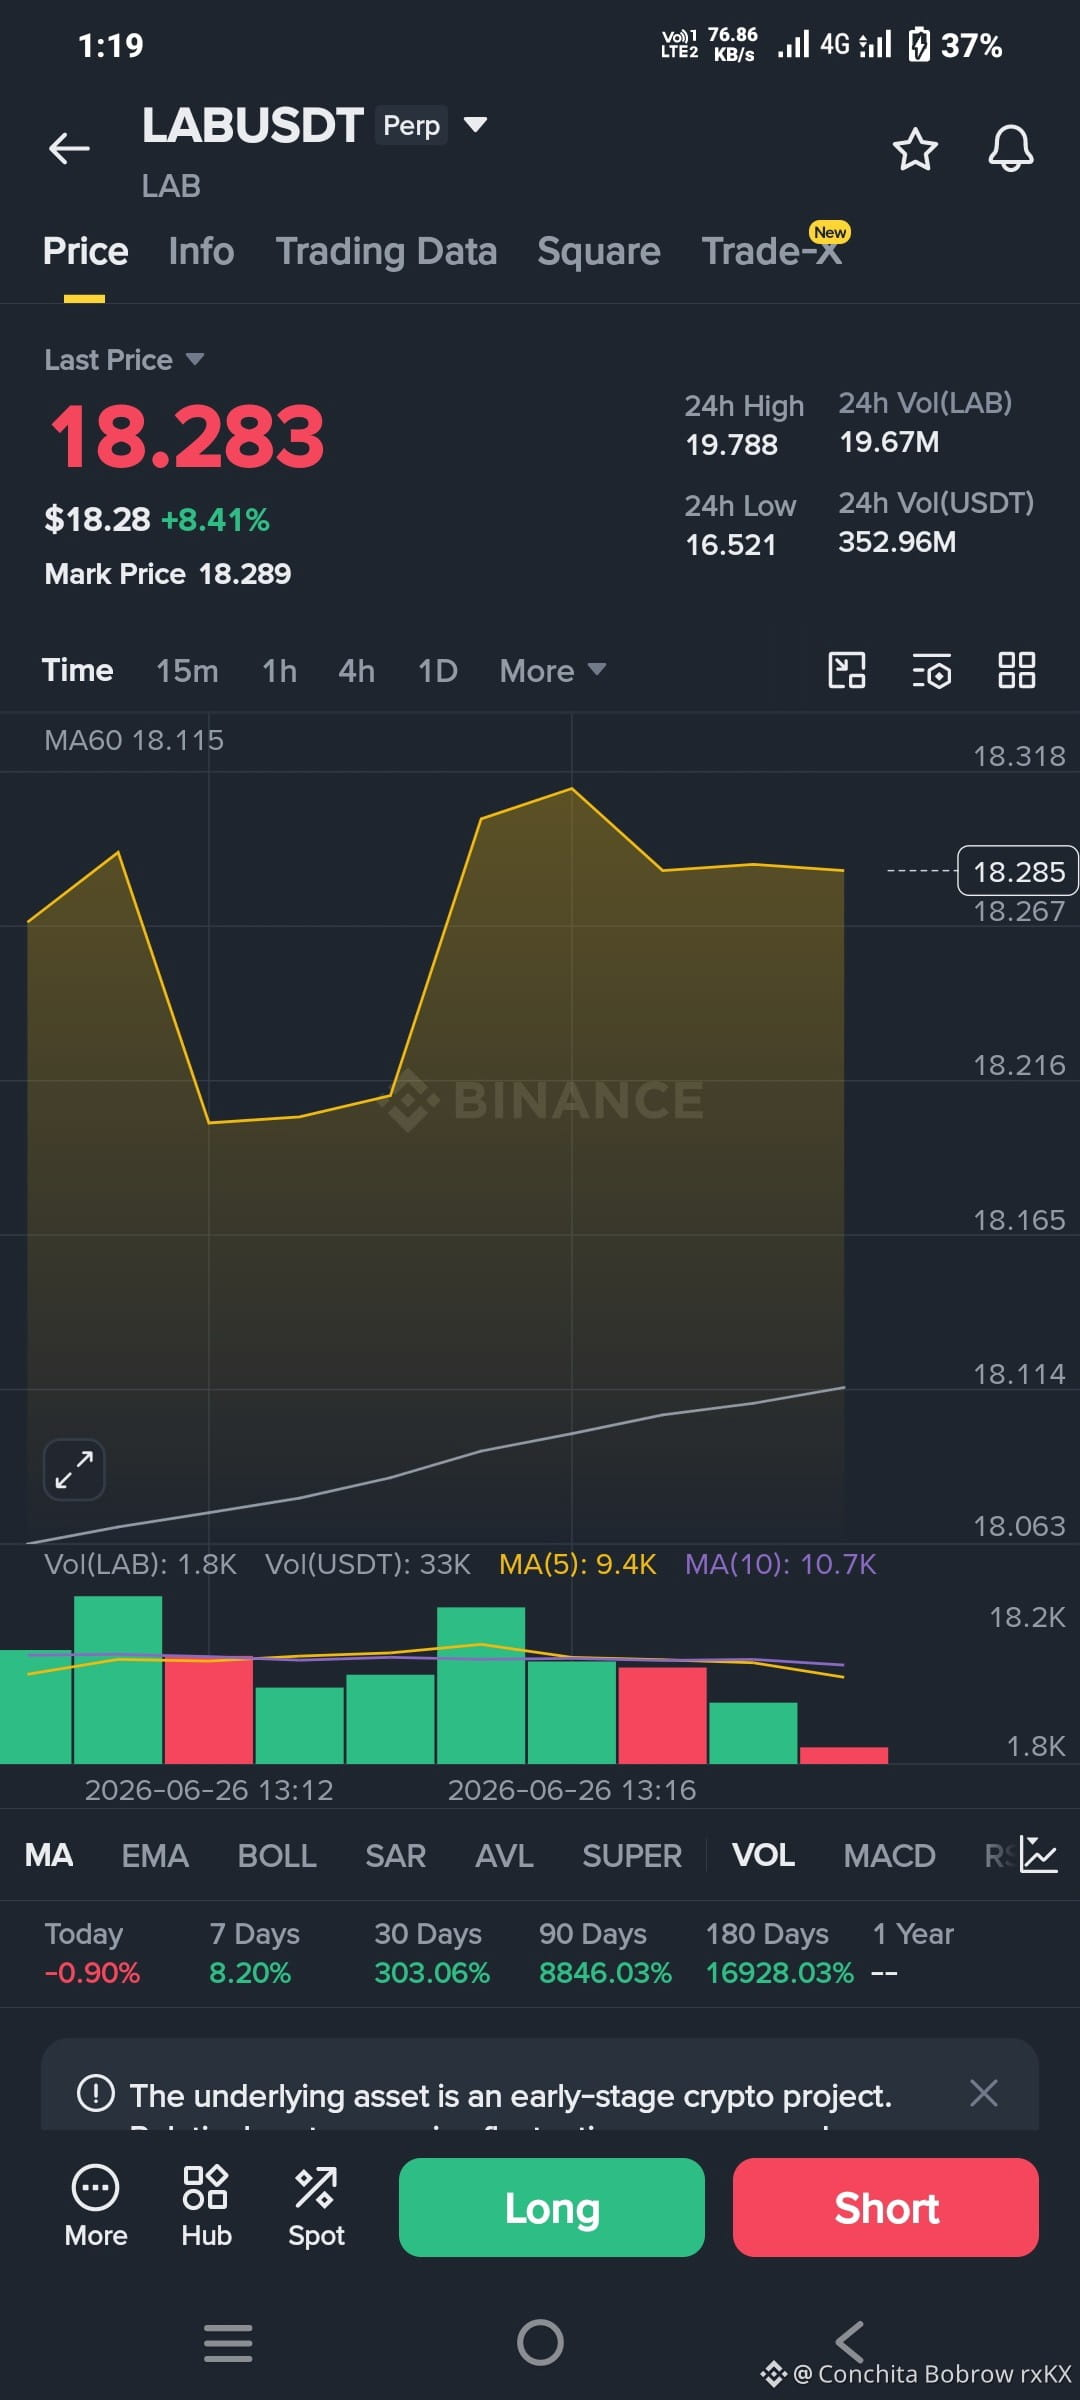Go back using the top-left arrow
This screenshot has height=2400, width=1080.
69,149
